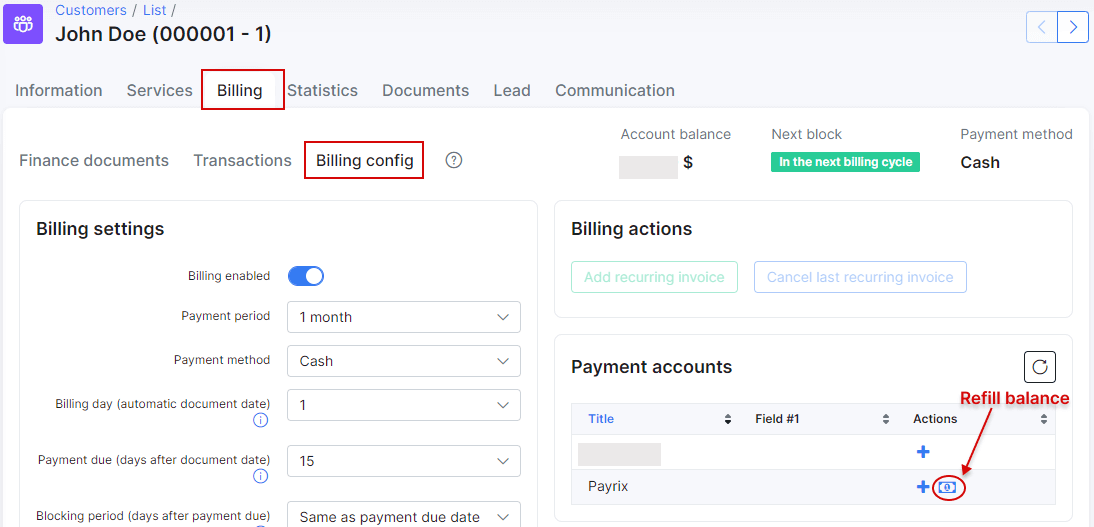1094x527 pixels.
Task: Click the Customers module icon
Action: pyautogui.click(x=23, y=23)
